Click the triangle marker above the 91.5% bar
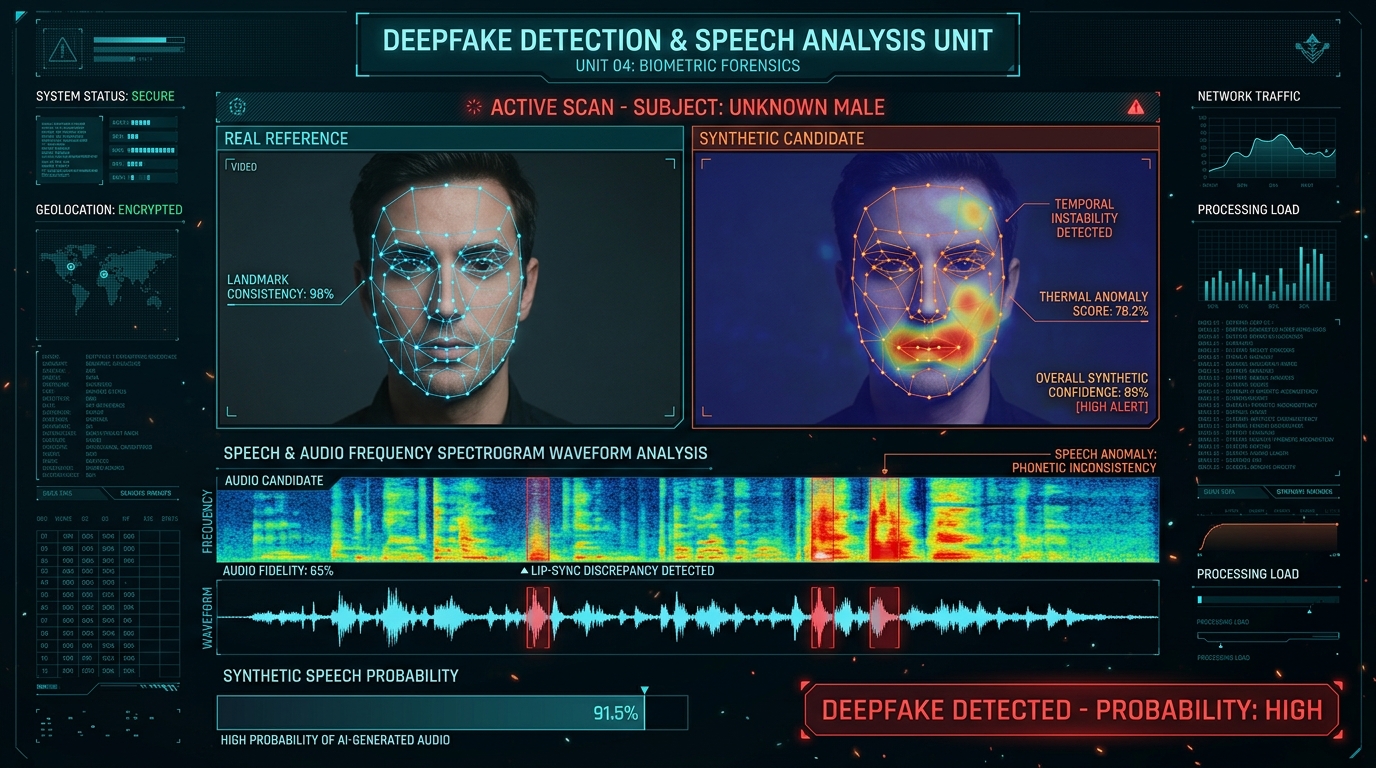 pyautogui.click(x=644, y=690)
